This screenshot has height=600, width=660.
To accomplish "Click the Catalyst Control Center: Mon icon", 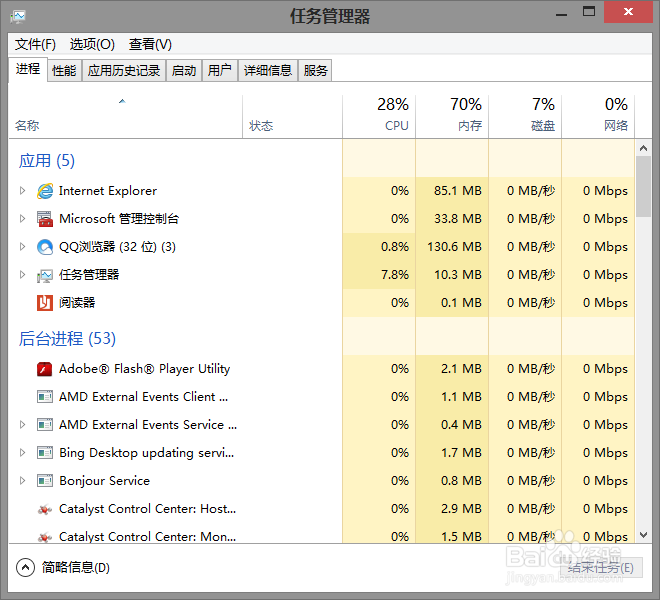I will point(45,537).
